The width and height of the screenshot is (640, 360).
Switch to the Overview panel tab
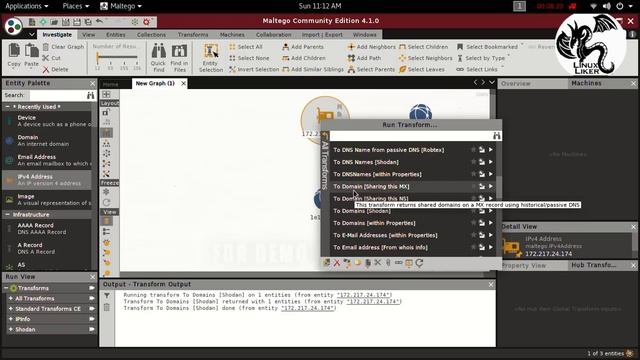516,83
